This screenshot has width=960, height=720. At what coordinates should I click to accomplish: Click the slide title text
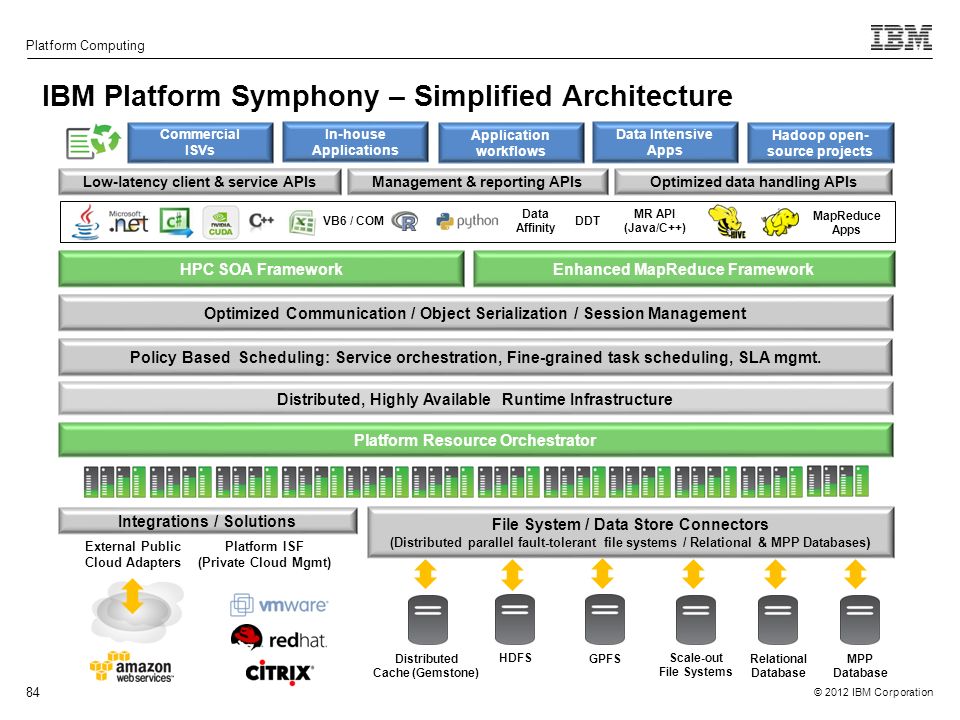pos(387,96)
